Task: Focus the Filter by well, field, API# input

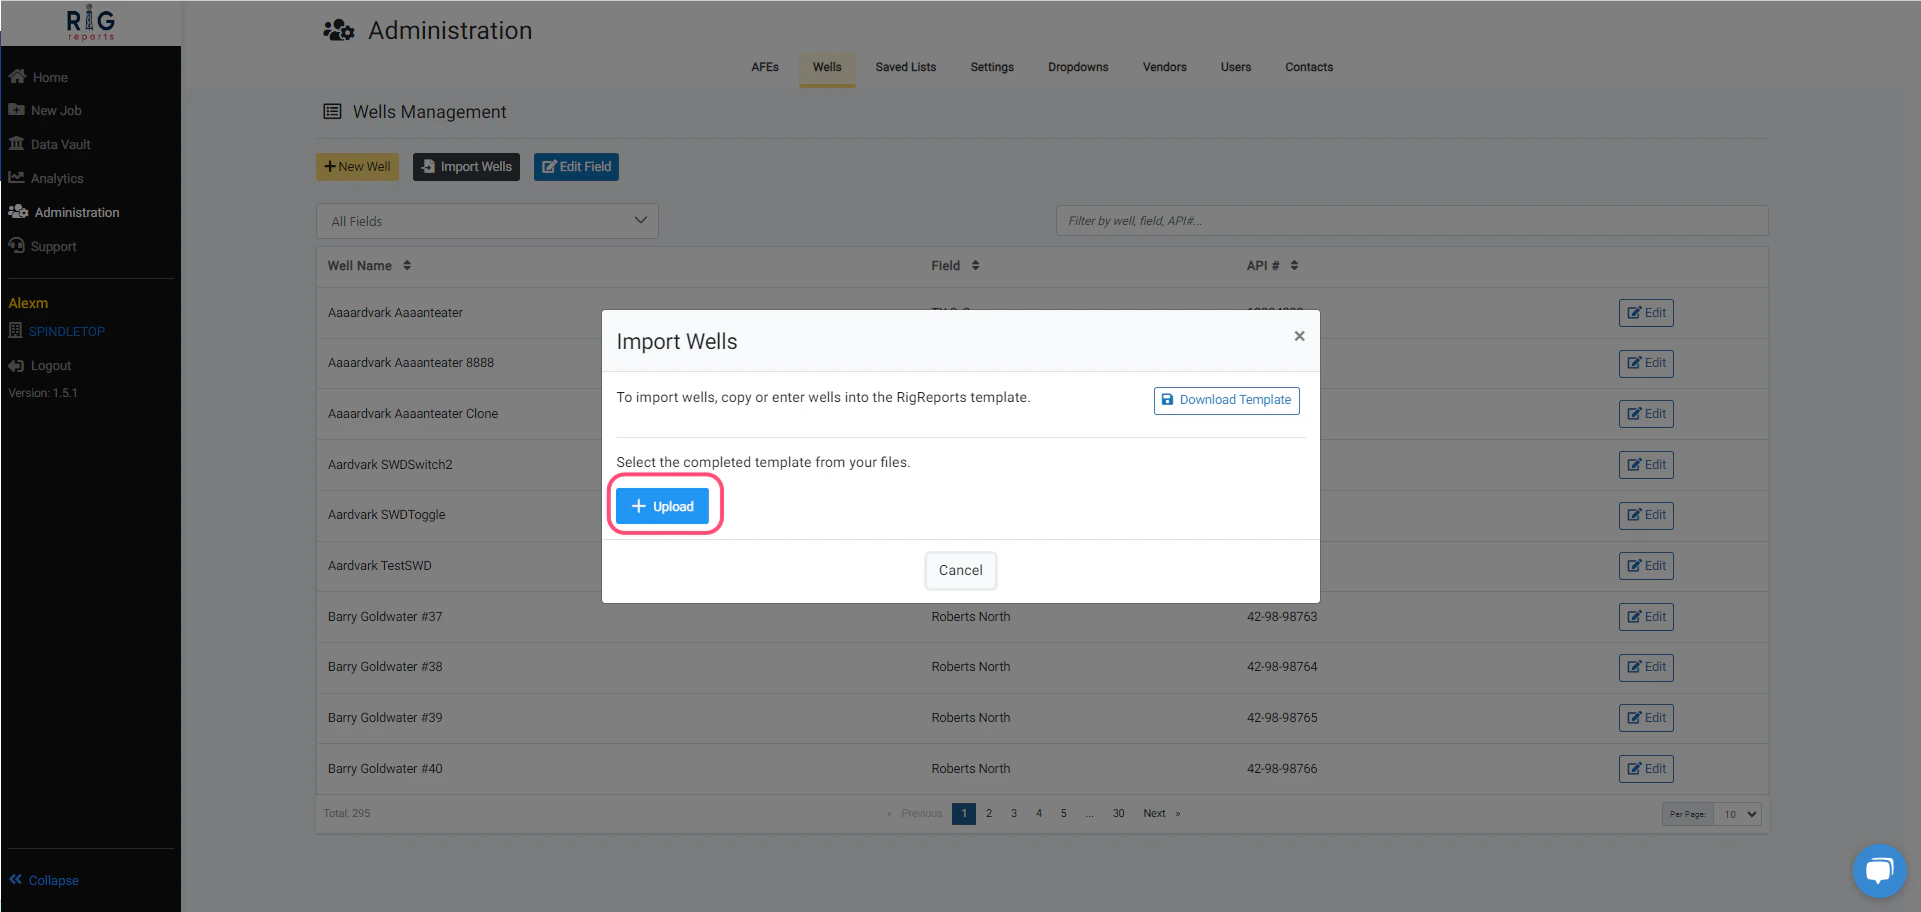Action: pos(1412,221)
